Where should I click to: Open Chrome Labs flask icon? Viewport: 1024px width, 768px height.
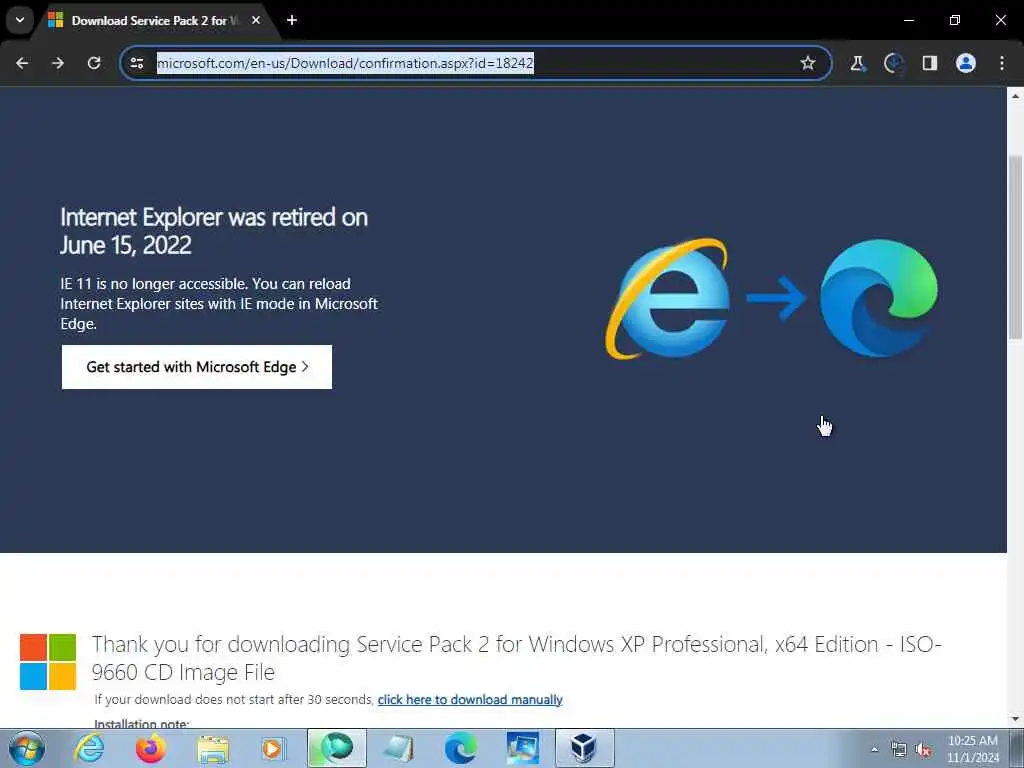[x=857, y=63]
